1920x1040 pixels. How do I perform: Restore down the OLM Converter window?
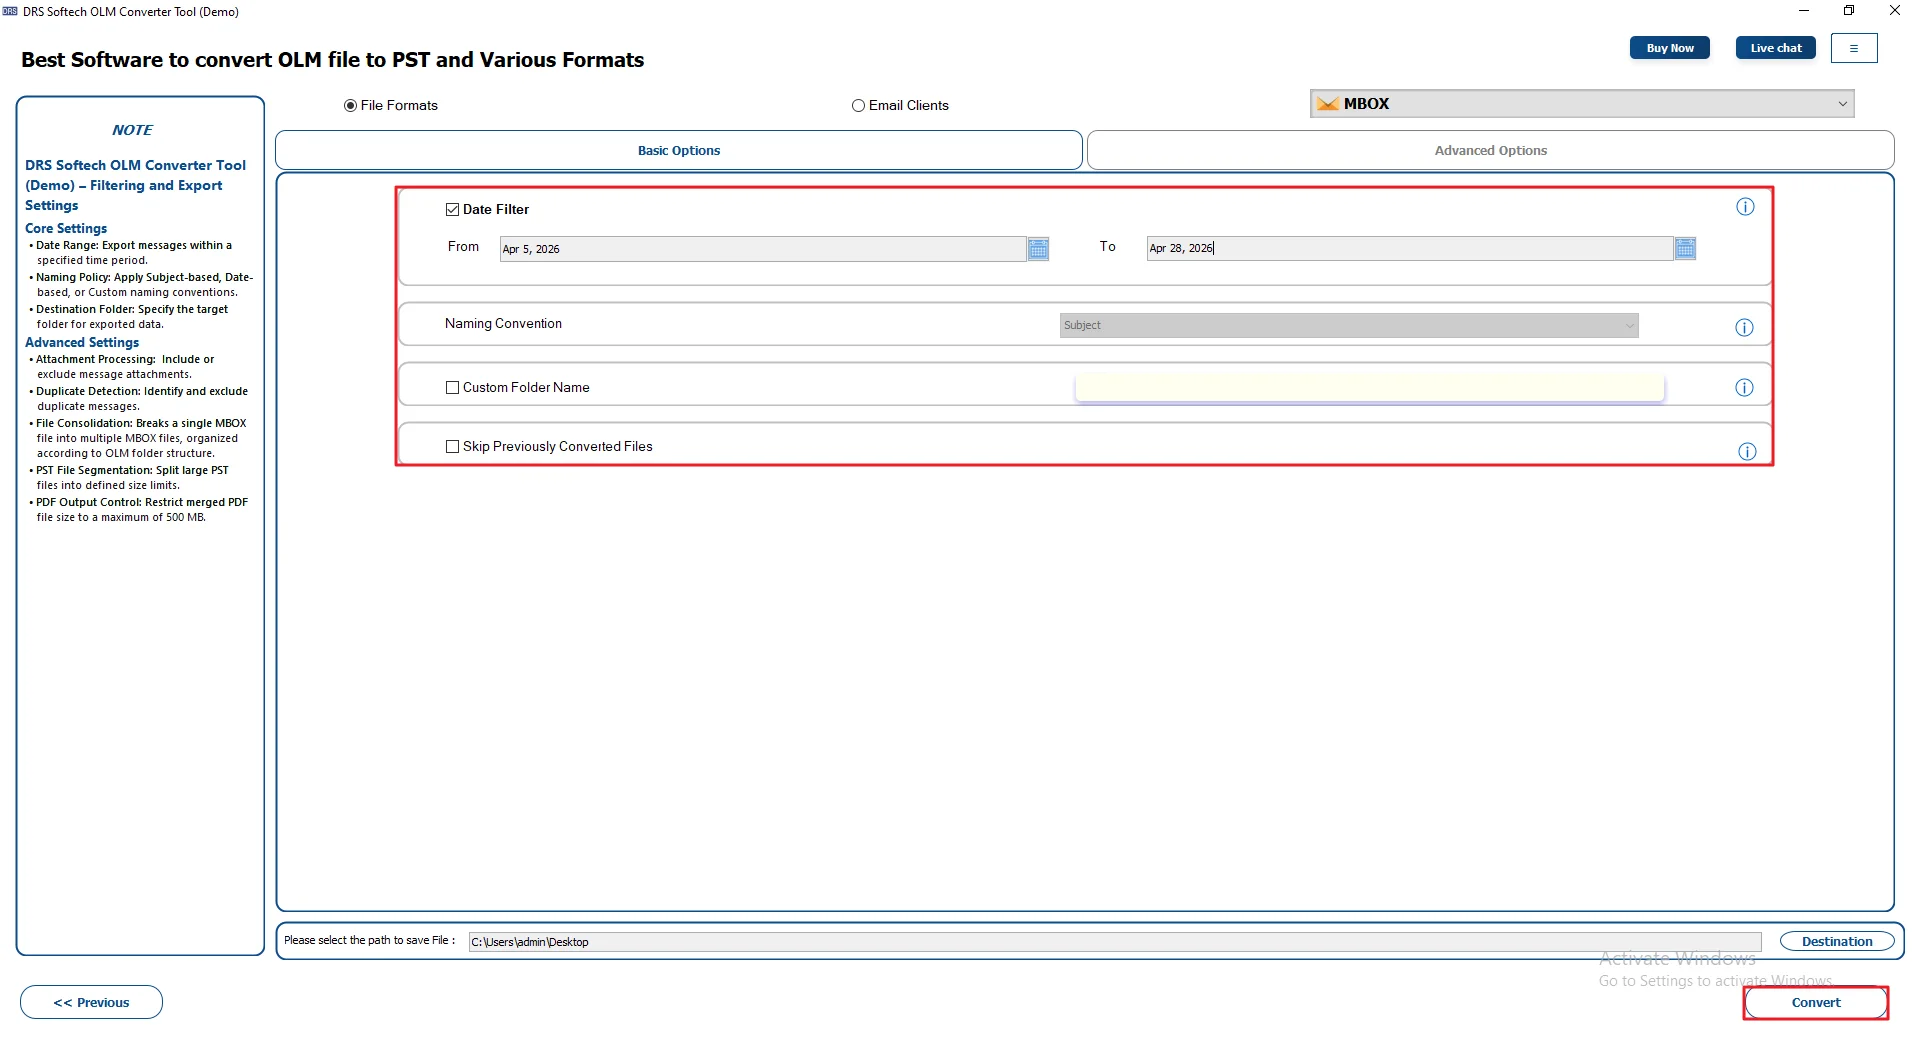coord(1849,11)
